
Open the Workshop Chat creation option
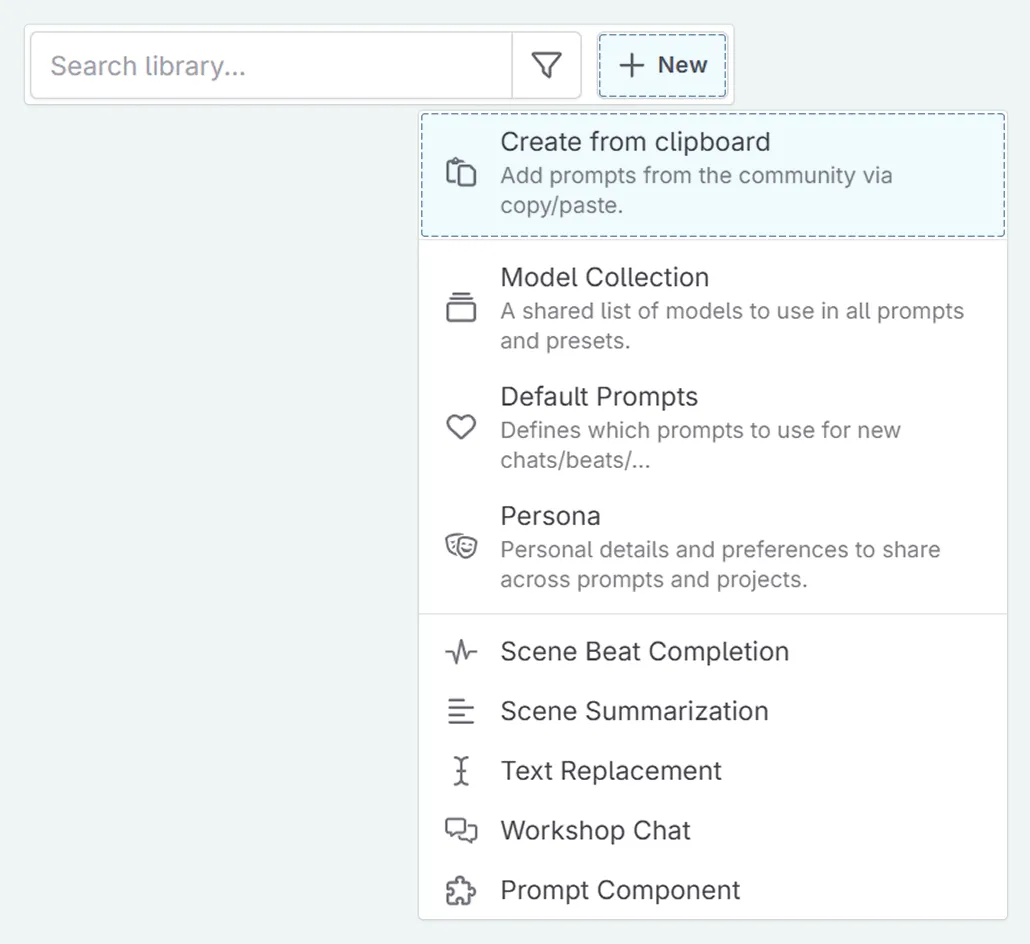coord(595,830)
